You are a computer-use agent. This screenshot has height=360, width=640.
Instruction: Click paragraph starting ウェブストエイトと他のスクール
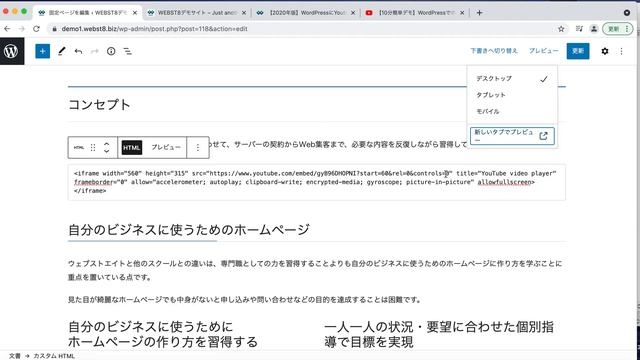[315, 270]
